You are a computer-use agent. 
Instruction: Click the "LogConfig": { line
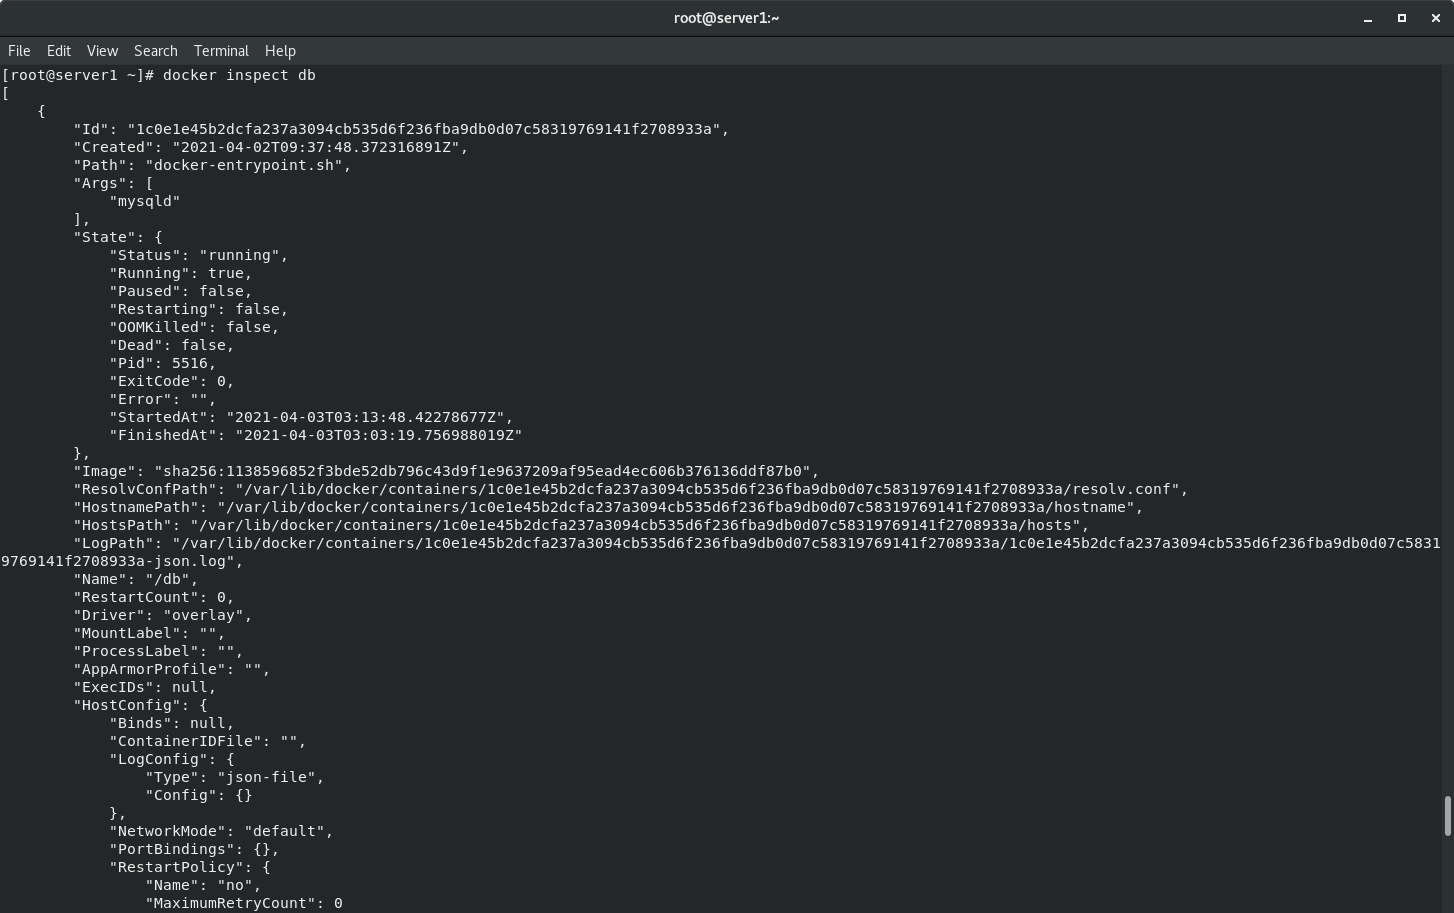(x=172, y=759)
